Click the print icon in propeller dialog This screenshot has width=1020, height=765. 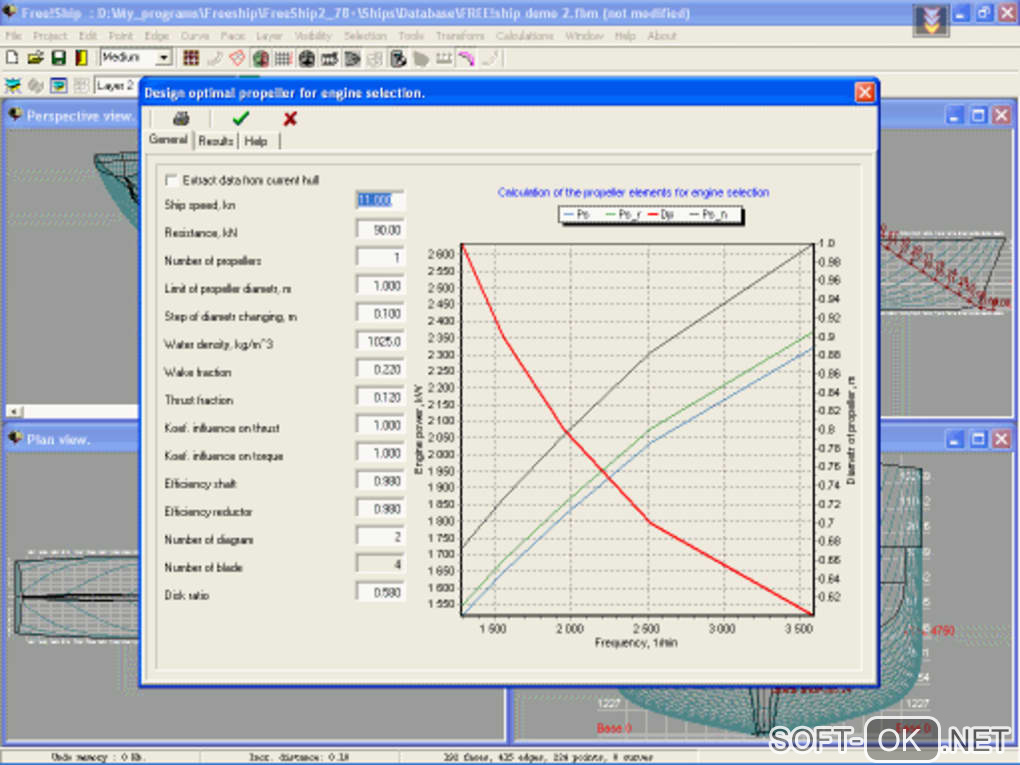(x=181, y=118)
